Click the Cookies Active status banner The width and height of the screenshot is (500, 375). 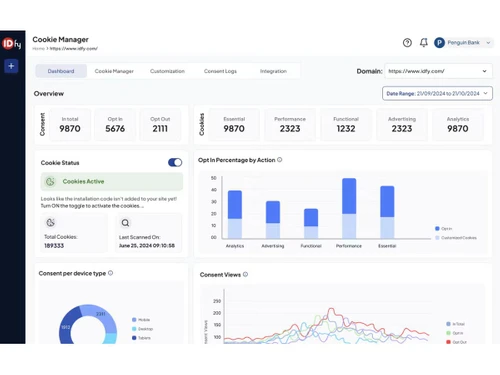pos(112,181)
